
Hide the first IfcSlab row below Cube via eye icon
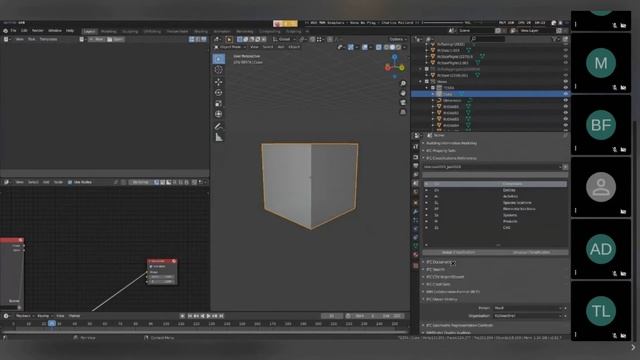[565, 106]
